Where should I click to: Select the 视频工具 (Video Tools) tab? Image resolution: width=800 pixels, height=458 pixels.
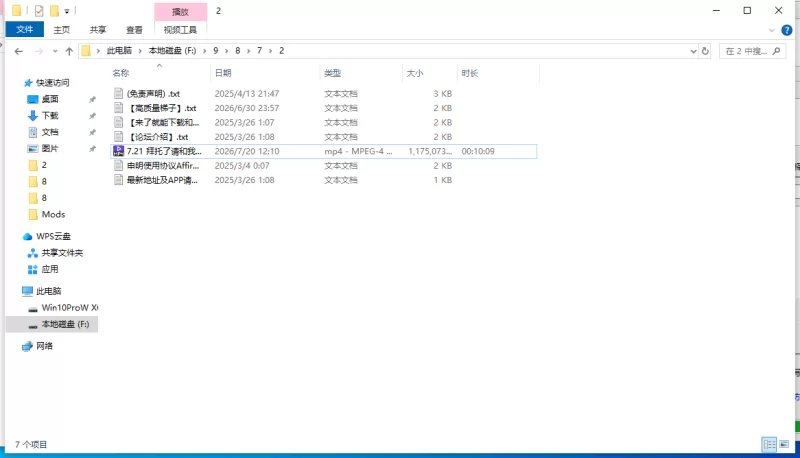(180, 30)
